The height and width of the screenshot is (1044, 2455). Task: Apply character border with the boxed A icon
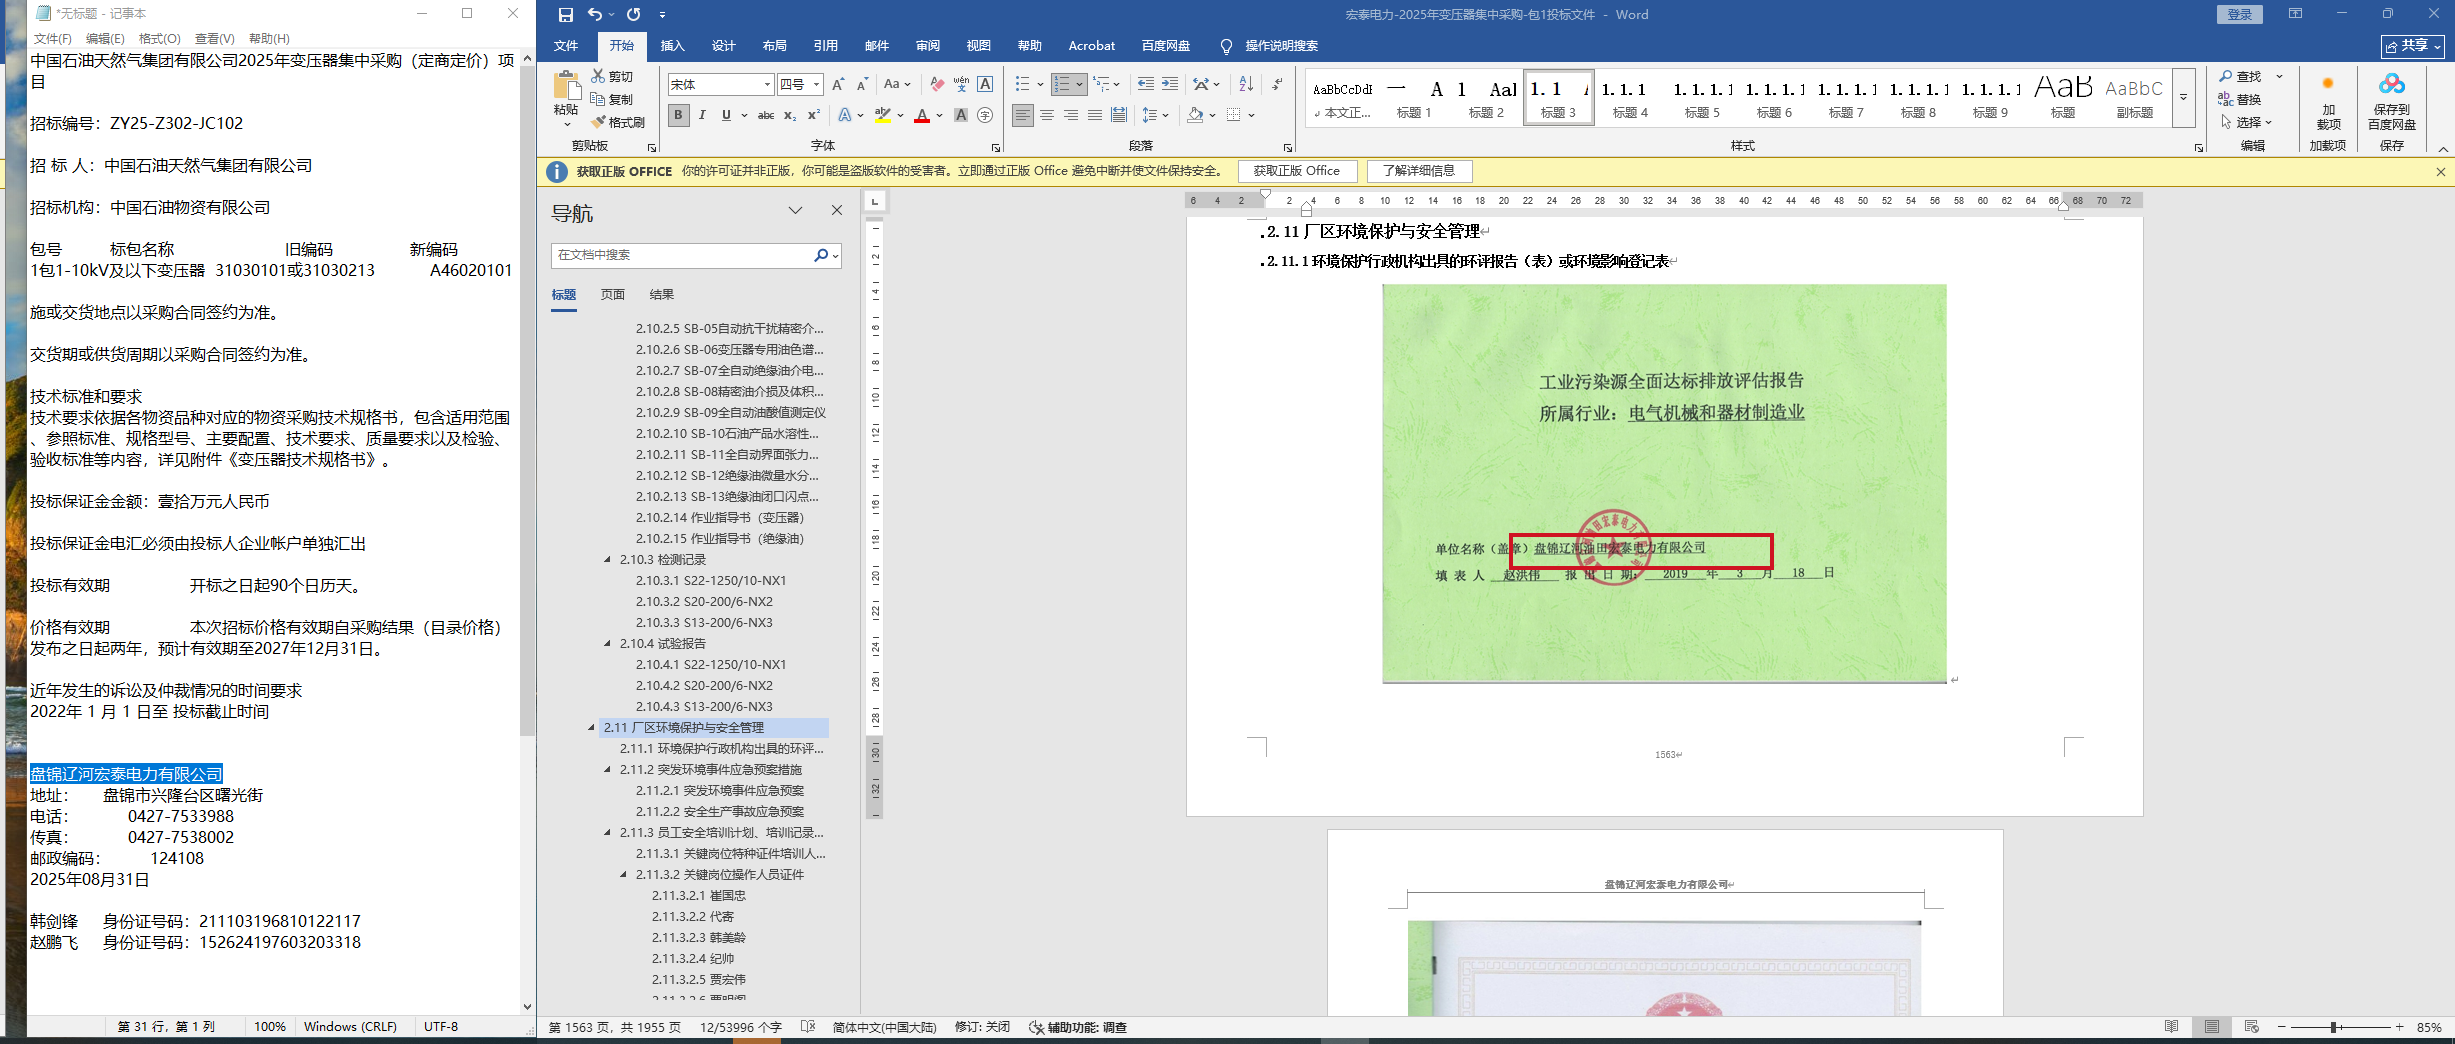[x=985, y=84]
